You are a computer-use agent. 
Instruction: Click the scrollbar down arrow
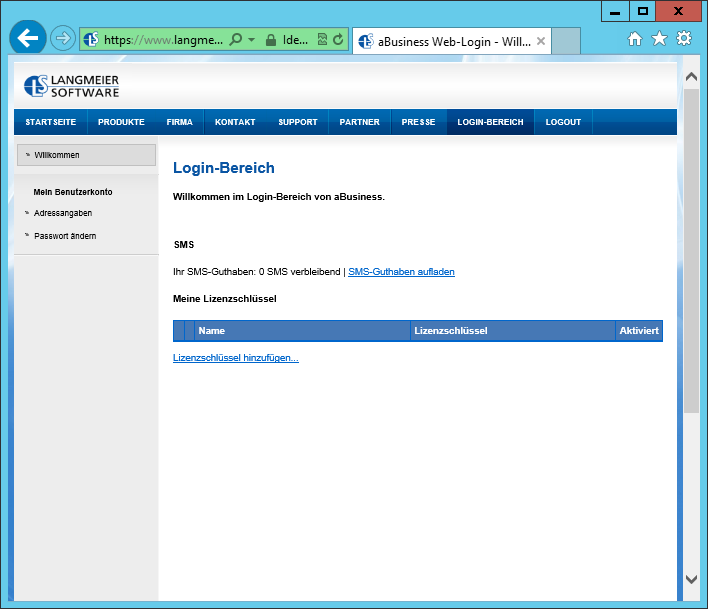click(691, 579)
